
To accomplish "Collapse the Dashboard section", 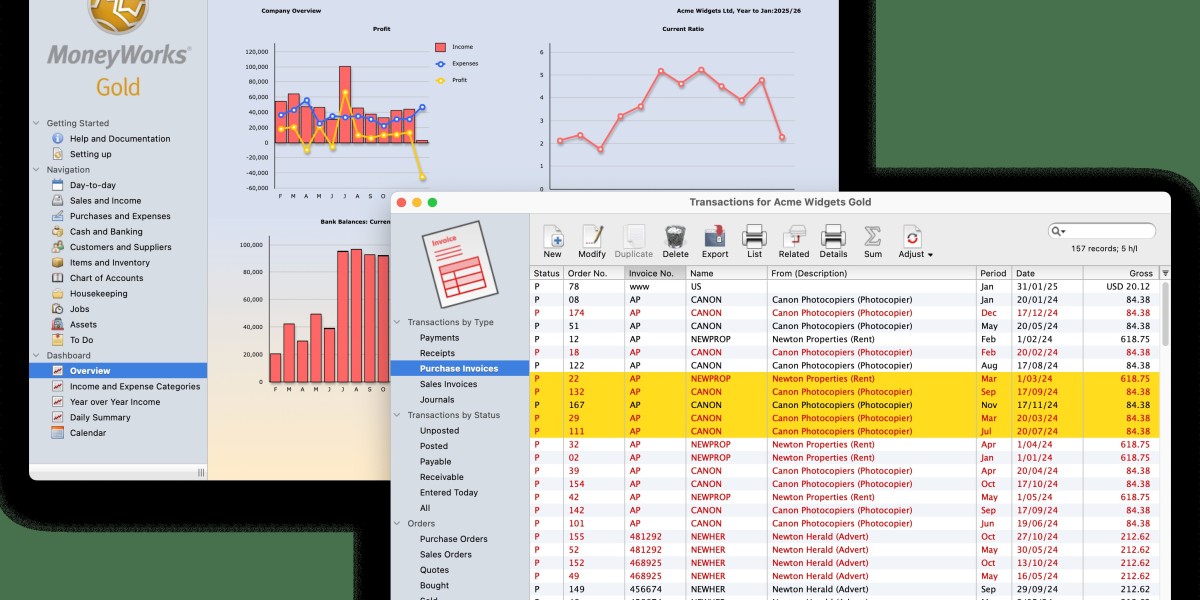I will coord(37,356).
